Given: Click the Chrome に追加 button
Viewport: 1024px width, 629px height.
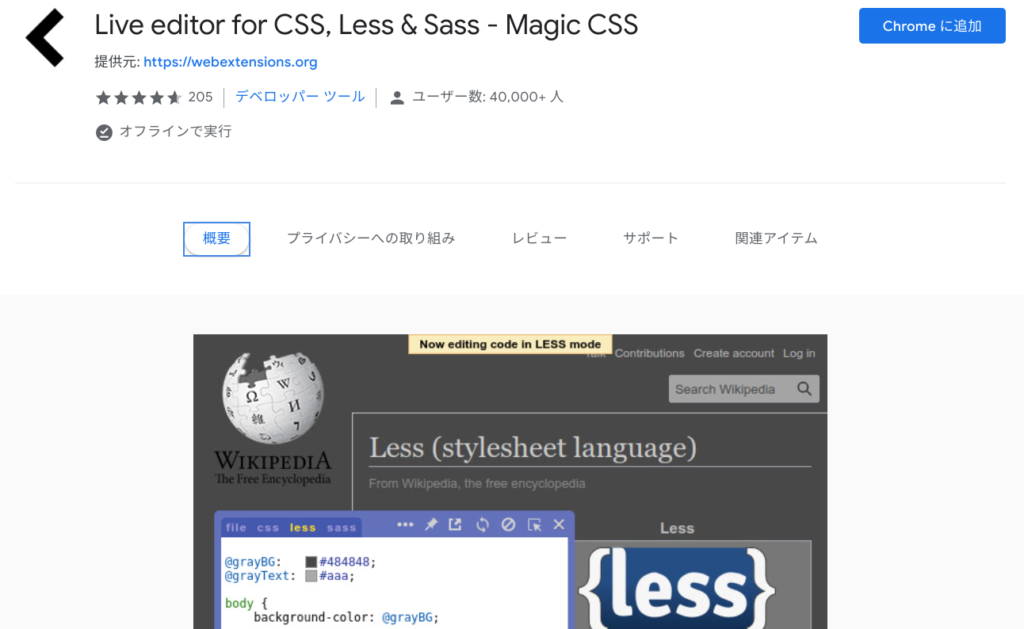Looking at the screenshot, I should tap(932, 26).
